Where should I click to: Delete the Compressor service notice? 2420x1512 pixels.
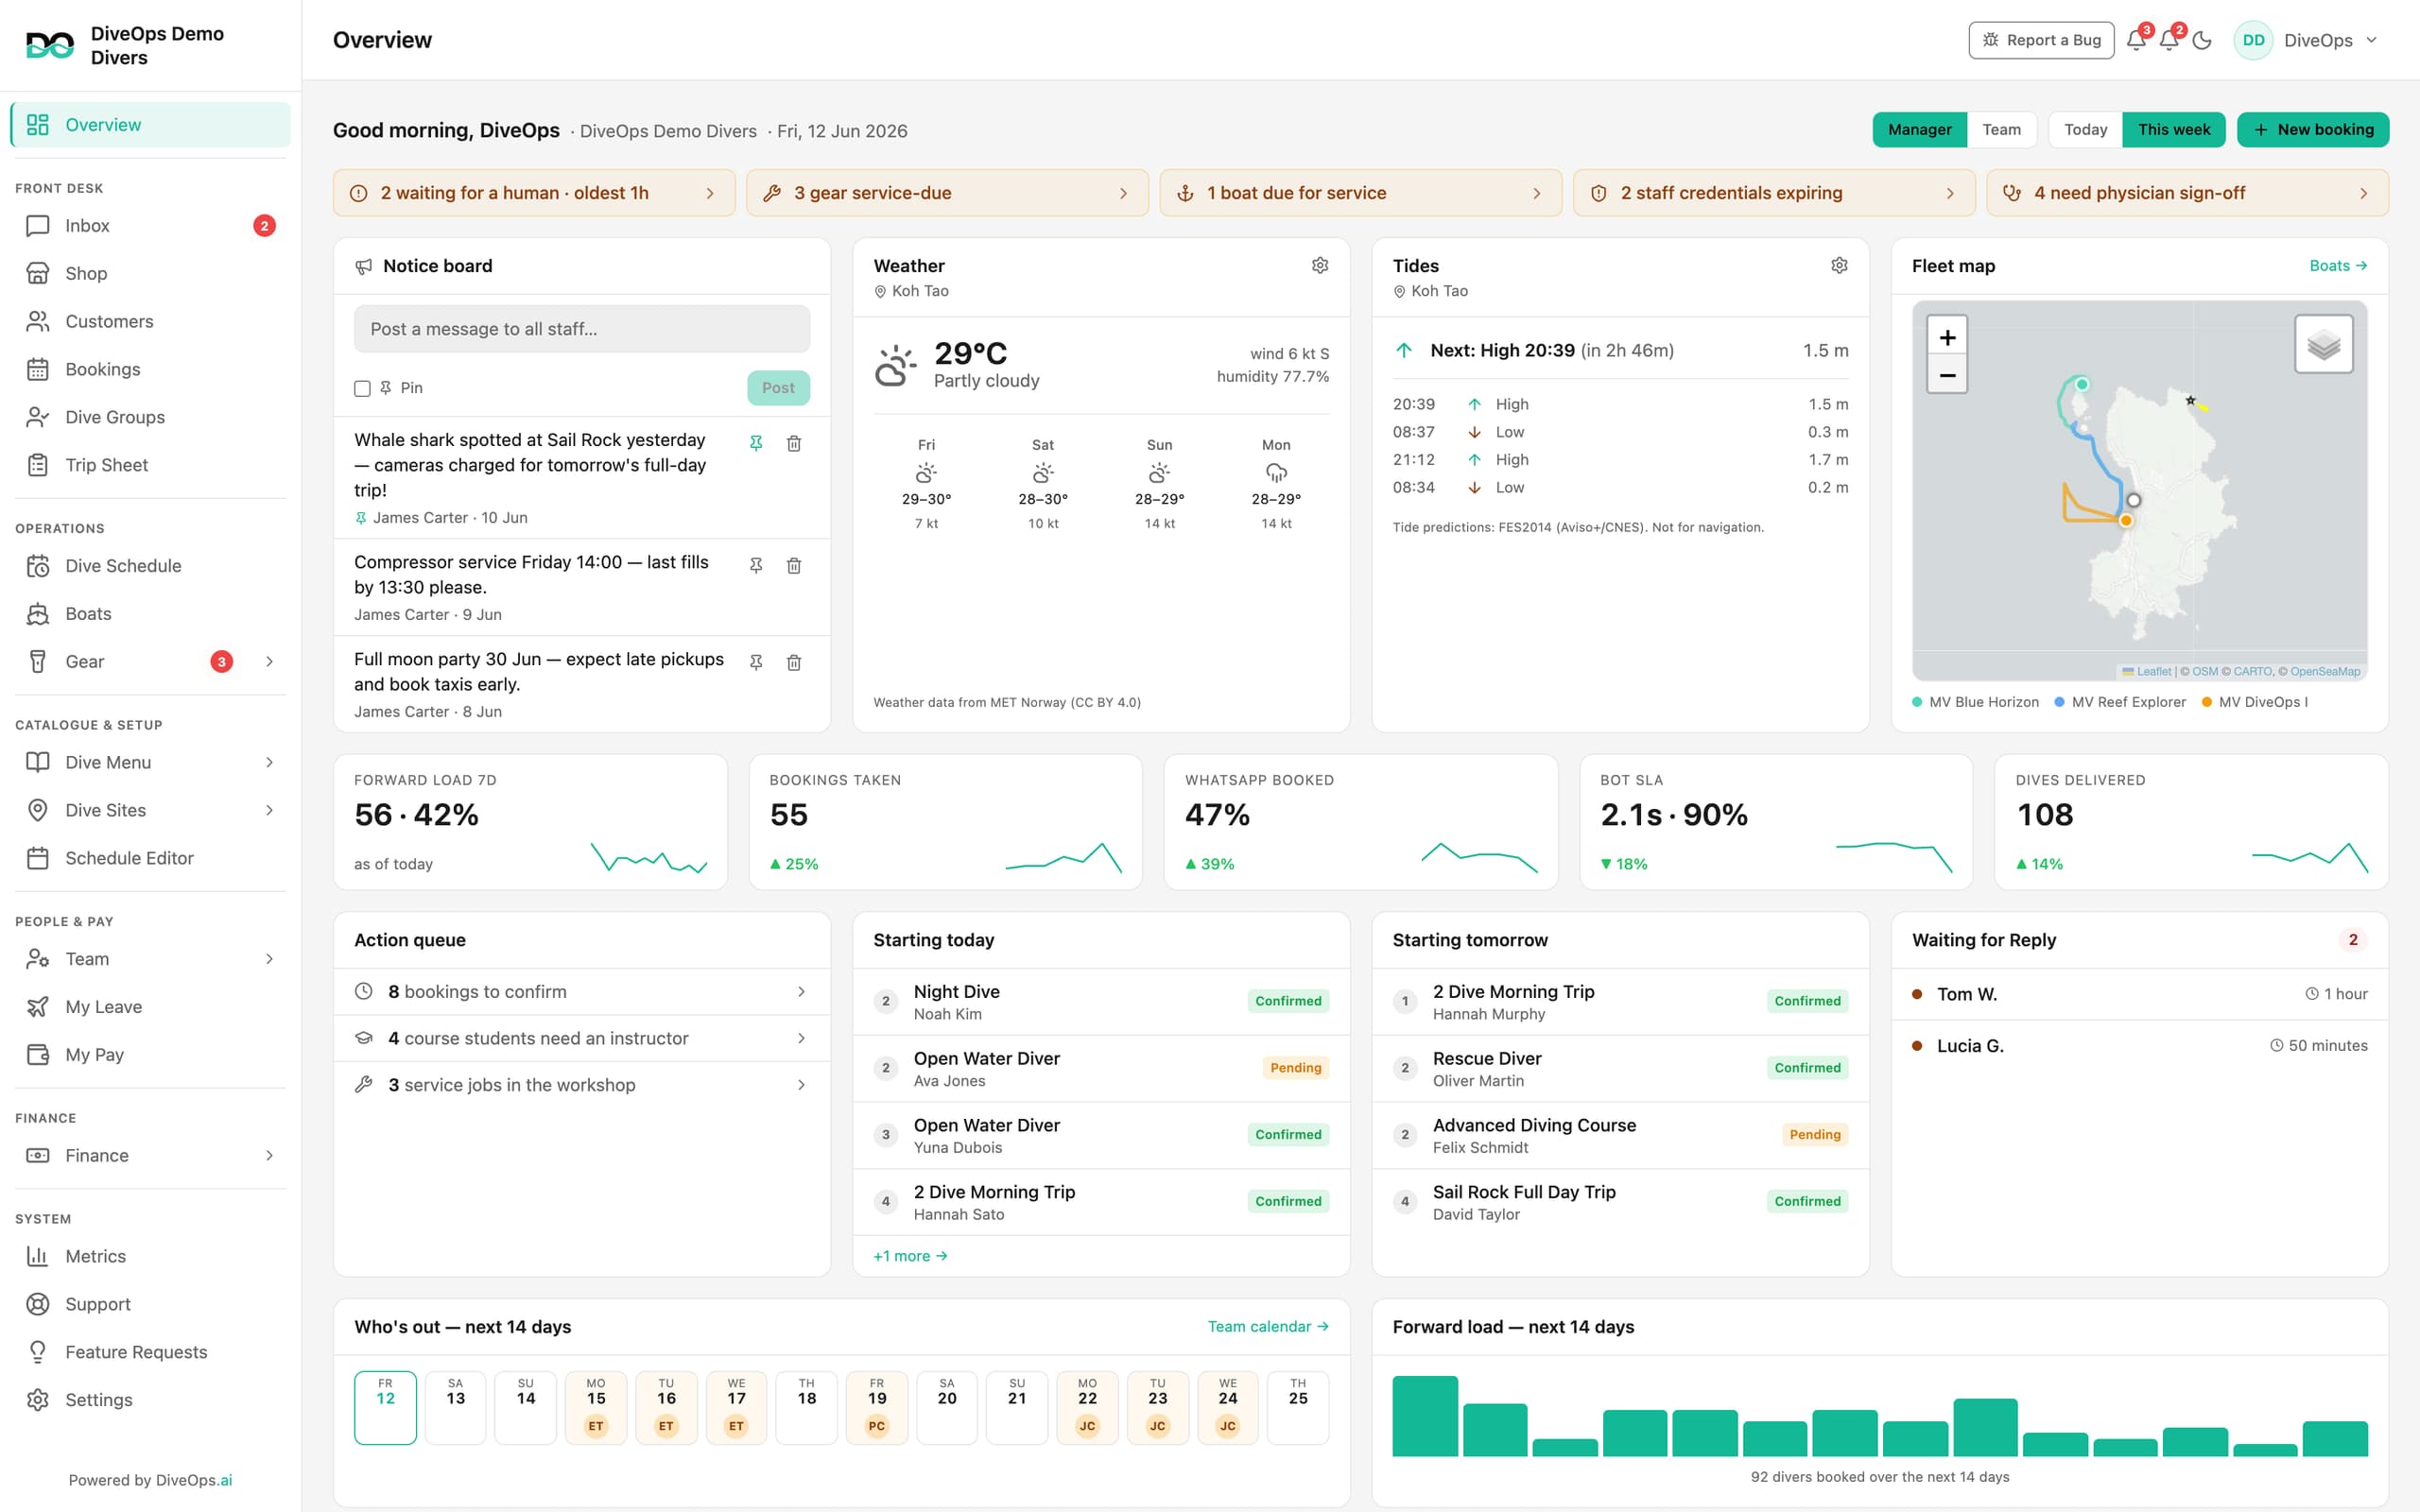tap(794, 565)
